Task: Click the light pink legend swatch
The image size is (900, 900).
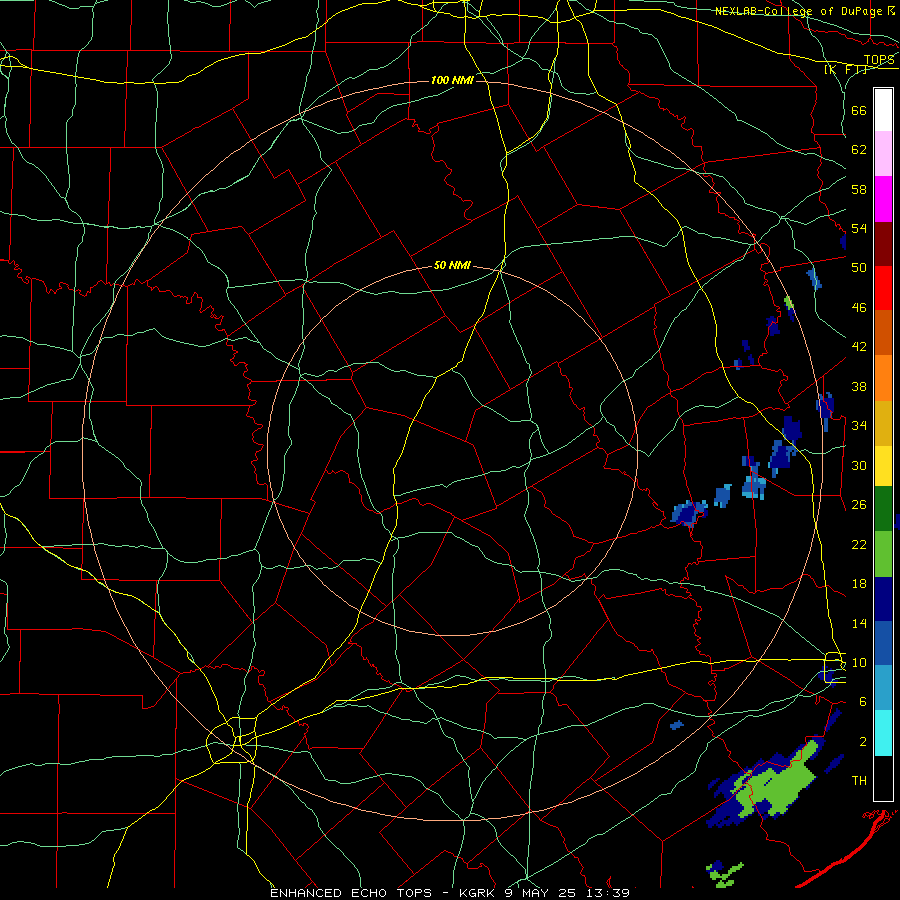Action: [883, 154]
